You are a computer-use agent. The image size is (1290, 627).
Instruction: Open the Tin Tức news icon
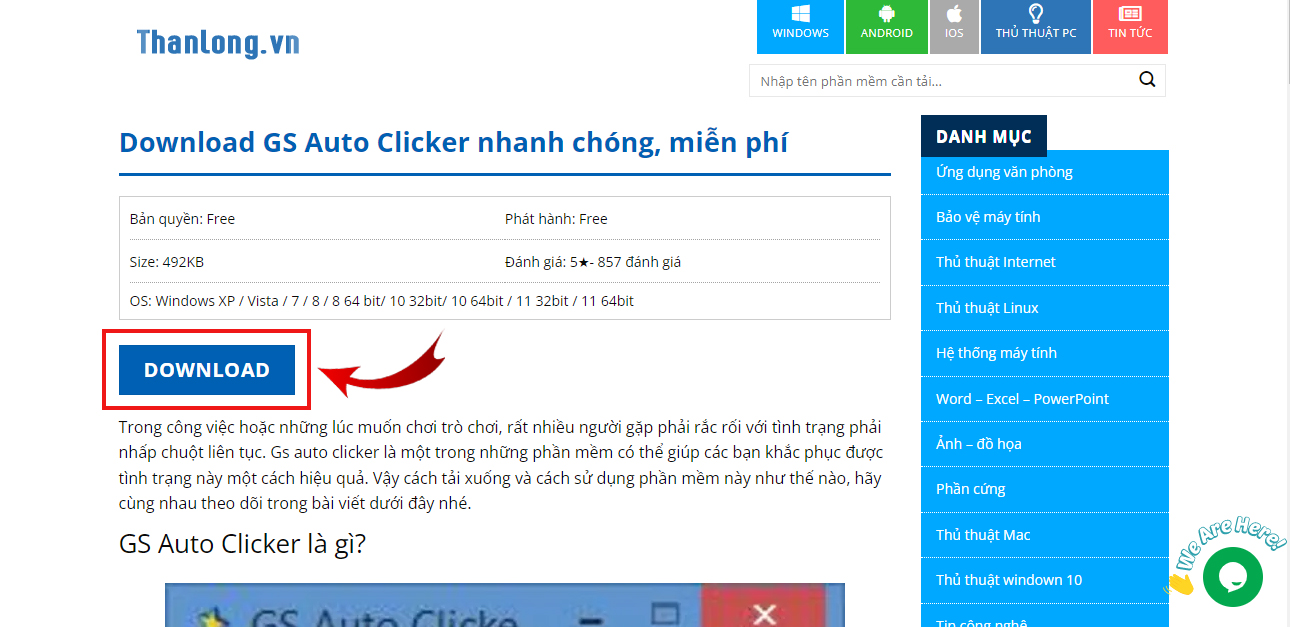pyautogui.click(x=1130, y=14)
